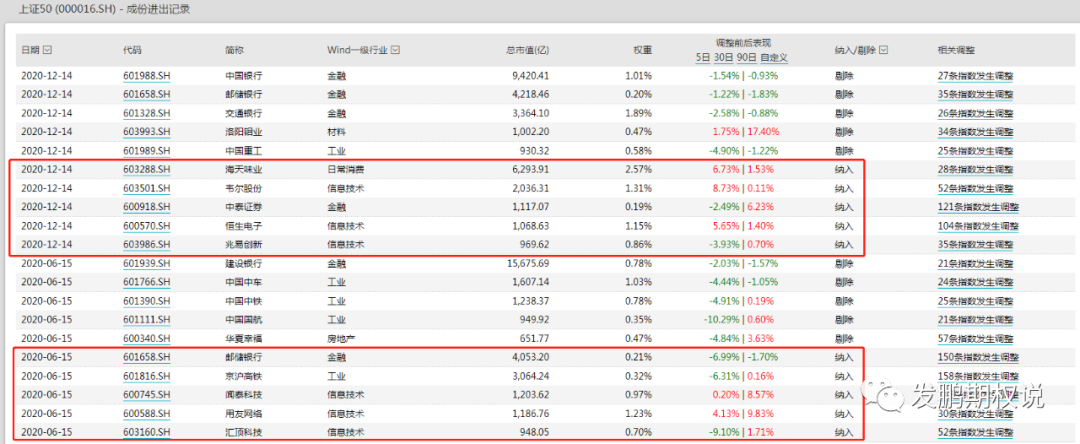Image resolution: width=1080 pixels, height=444 pixels.
Task: Open stock code 600918.SH
Action: [x=146, y=207]
